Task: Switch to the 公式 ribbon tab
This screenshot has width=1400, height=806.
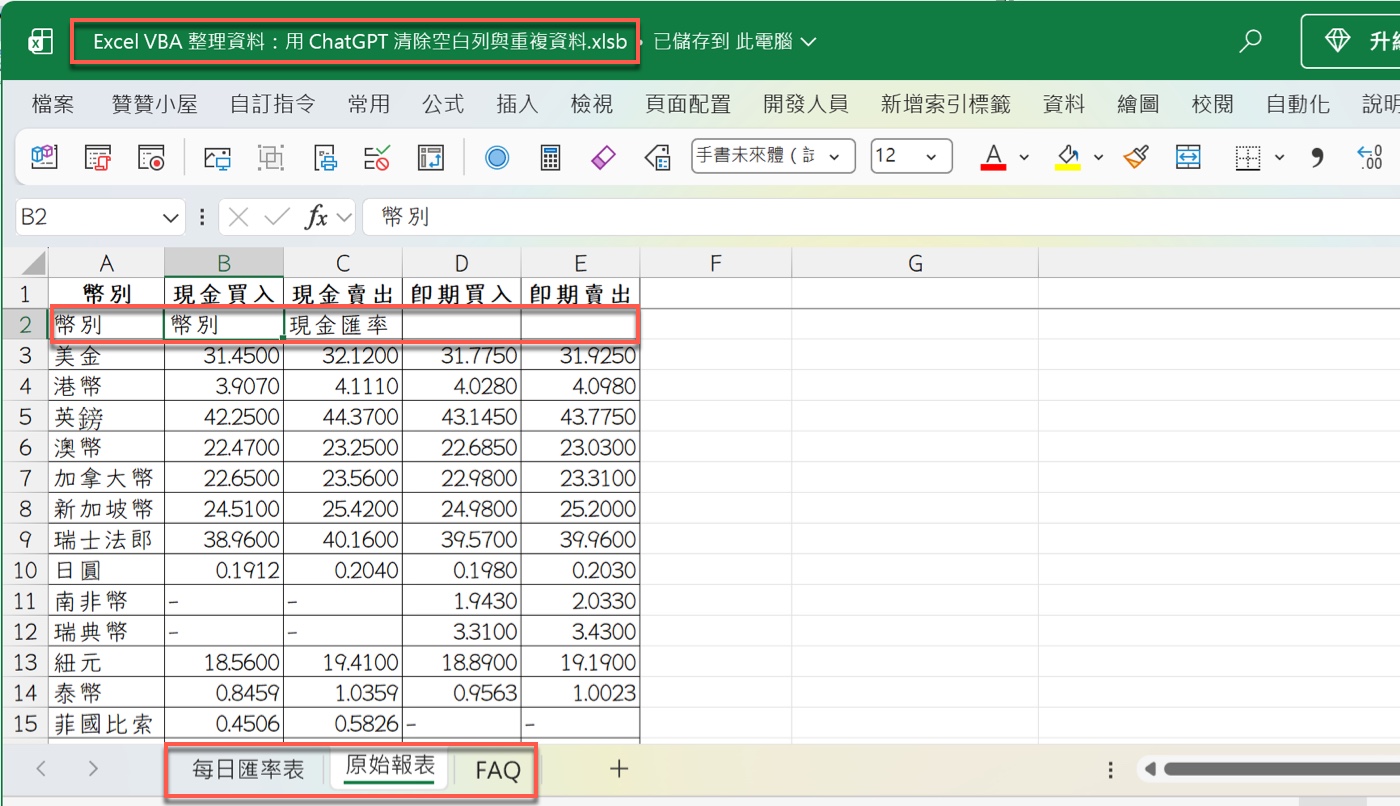Action: click(442, 104)
